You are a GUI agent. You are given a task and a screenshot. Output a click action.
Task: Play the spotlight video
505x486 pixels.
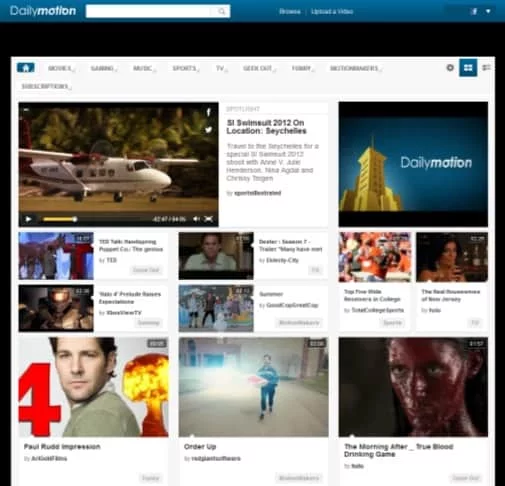(28, 219)
